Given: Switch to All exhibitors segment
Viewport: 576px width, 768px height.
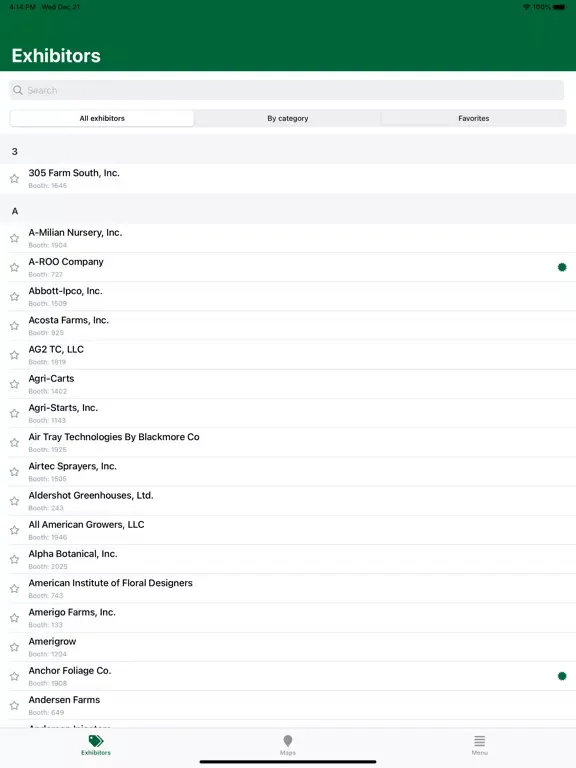Looking at the screenshot, I should (102, 118).
